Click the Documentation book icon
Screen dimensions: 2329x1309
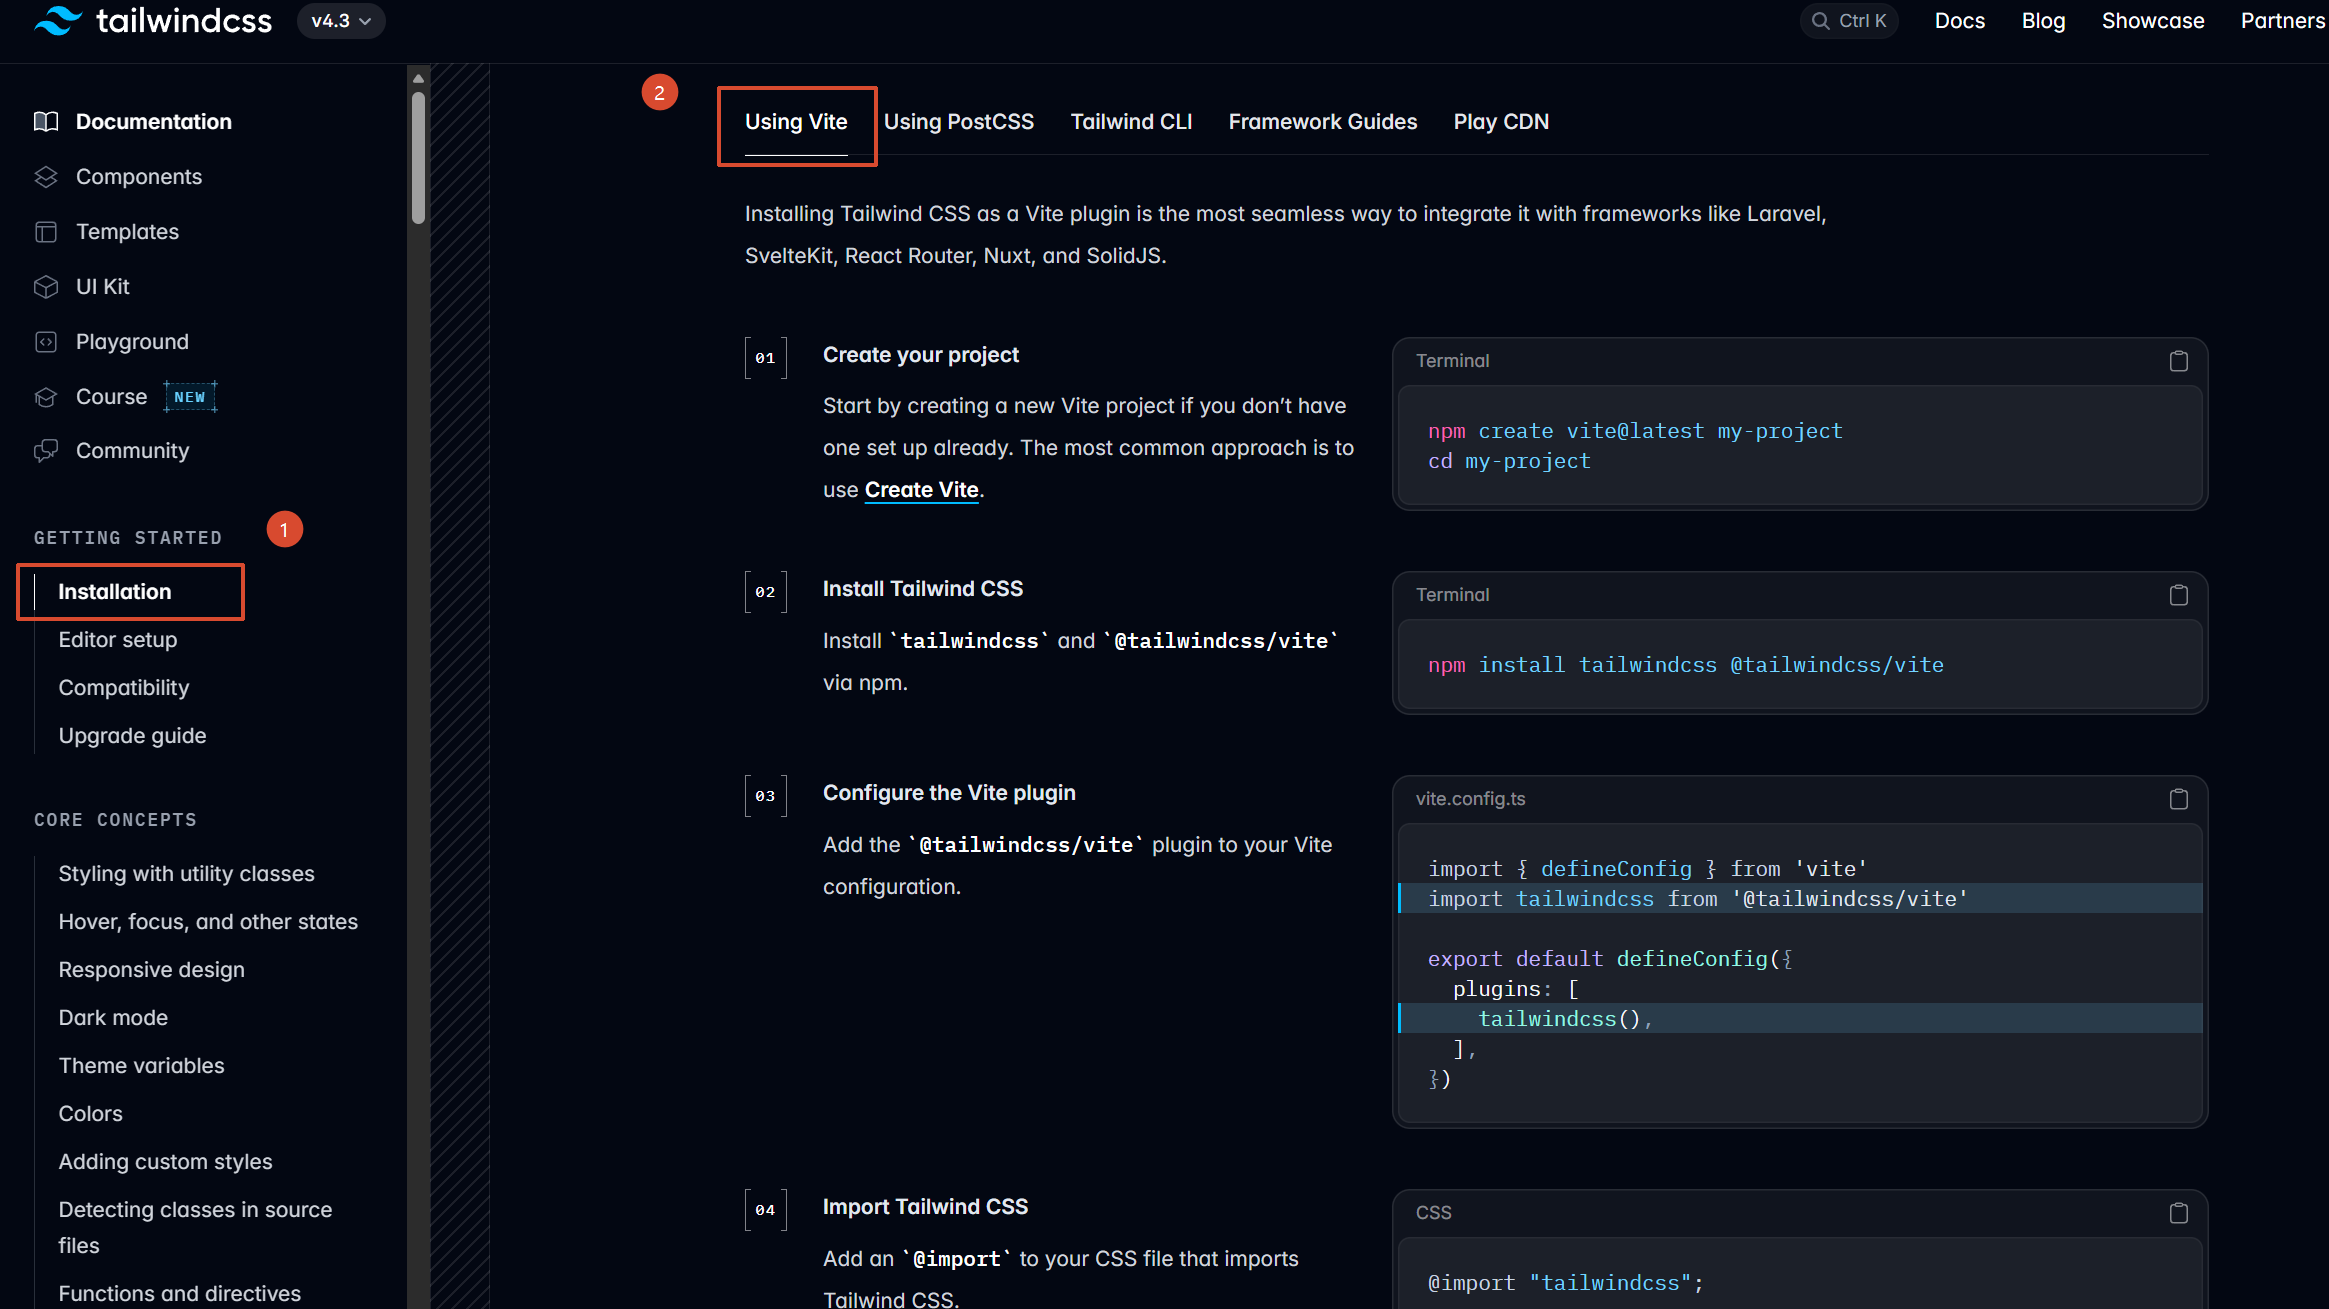pyautogui.click(x=46, y=122)
